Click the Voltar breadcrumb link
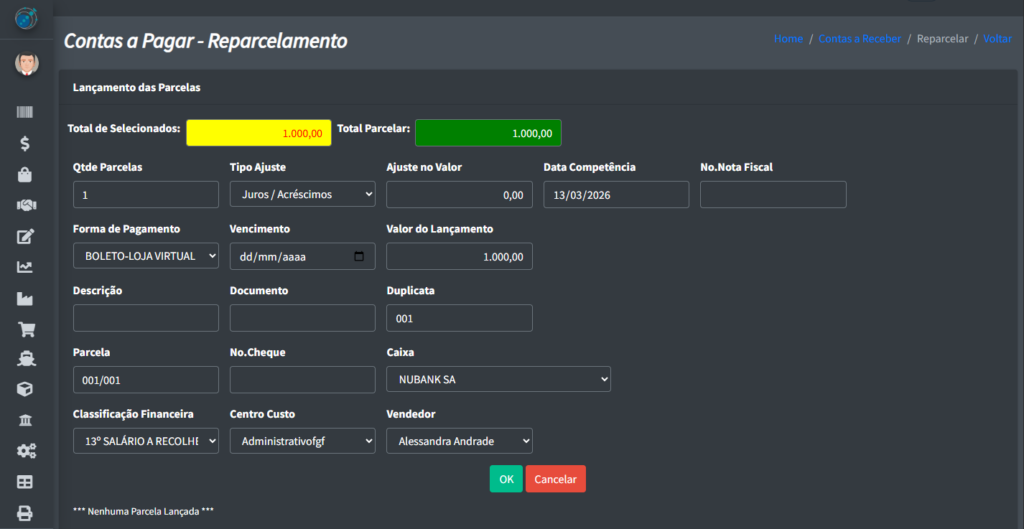1024x529 pixels. (997, 39)
